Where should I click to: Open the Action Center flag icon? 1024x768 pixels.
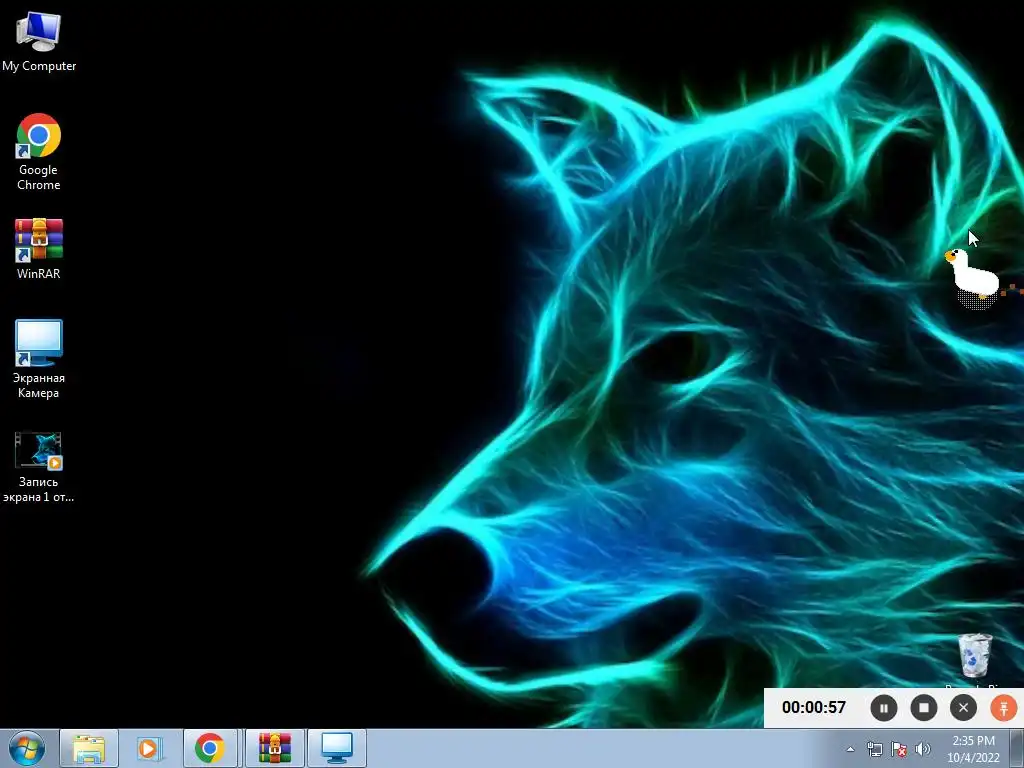(x=899, y=749)
